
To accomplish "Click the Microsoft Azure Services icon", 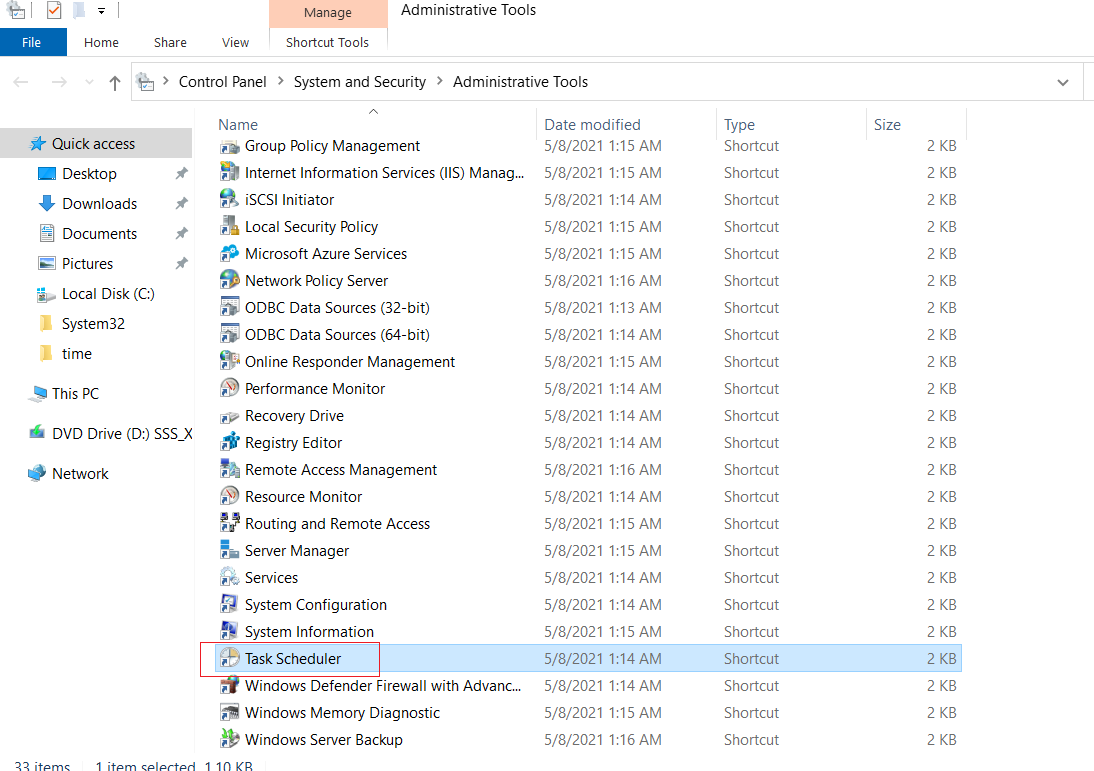I will (x=230, y=253).
